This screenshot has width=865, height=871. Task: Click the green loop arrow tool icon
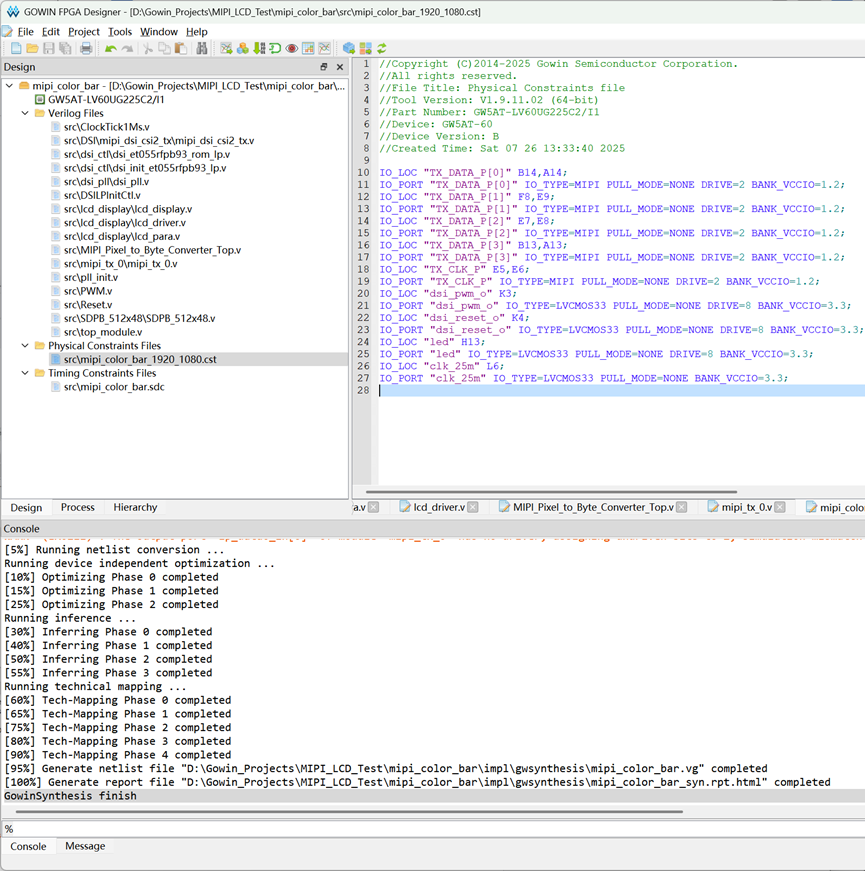pos(275,48)
